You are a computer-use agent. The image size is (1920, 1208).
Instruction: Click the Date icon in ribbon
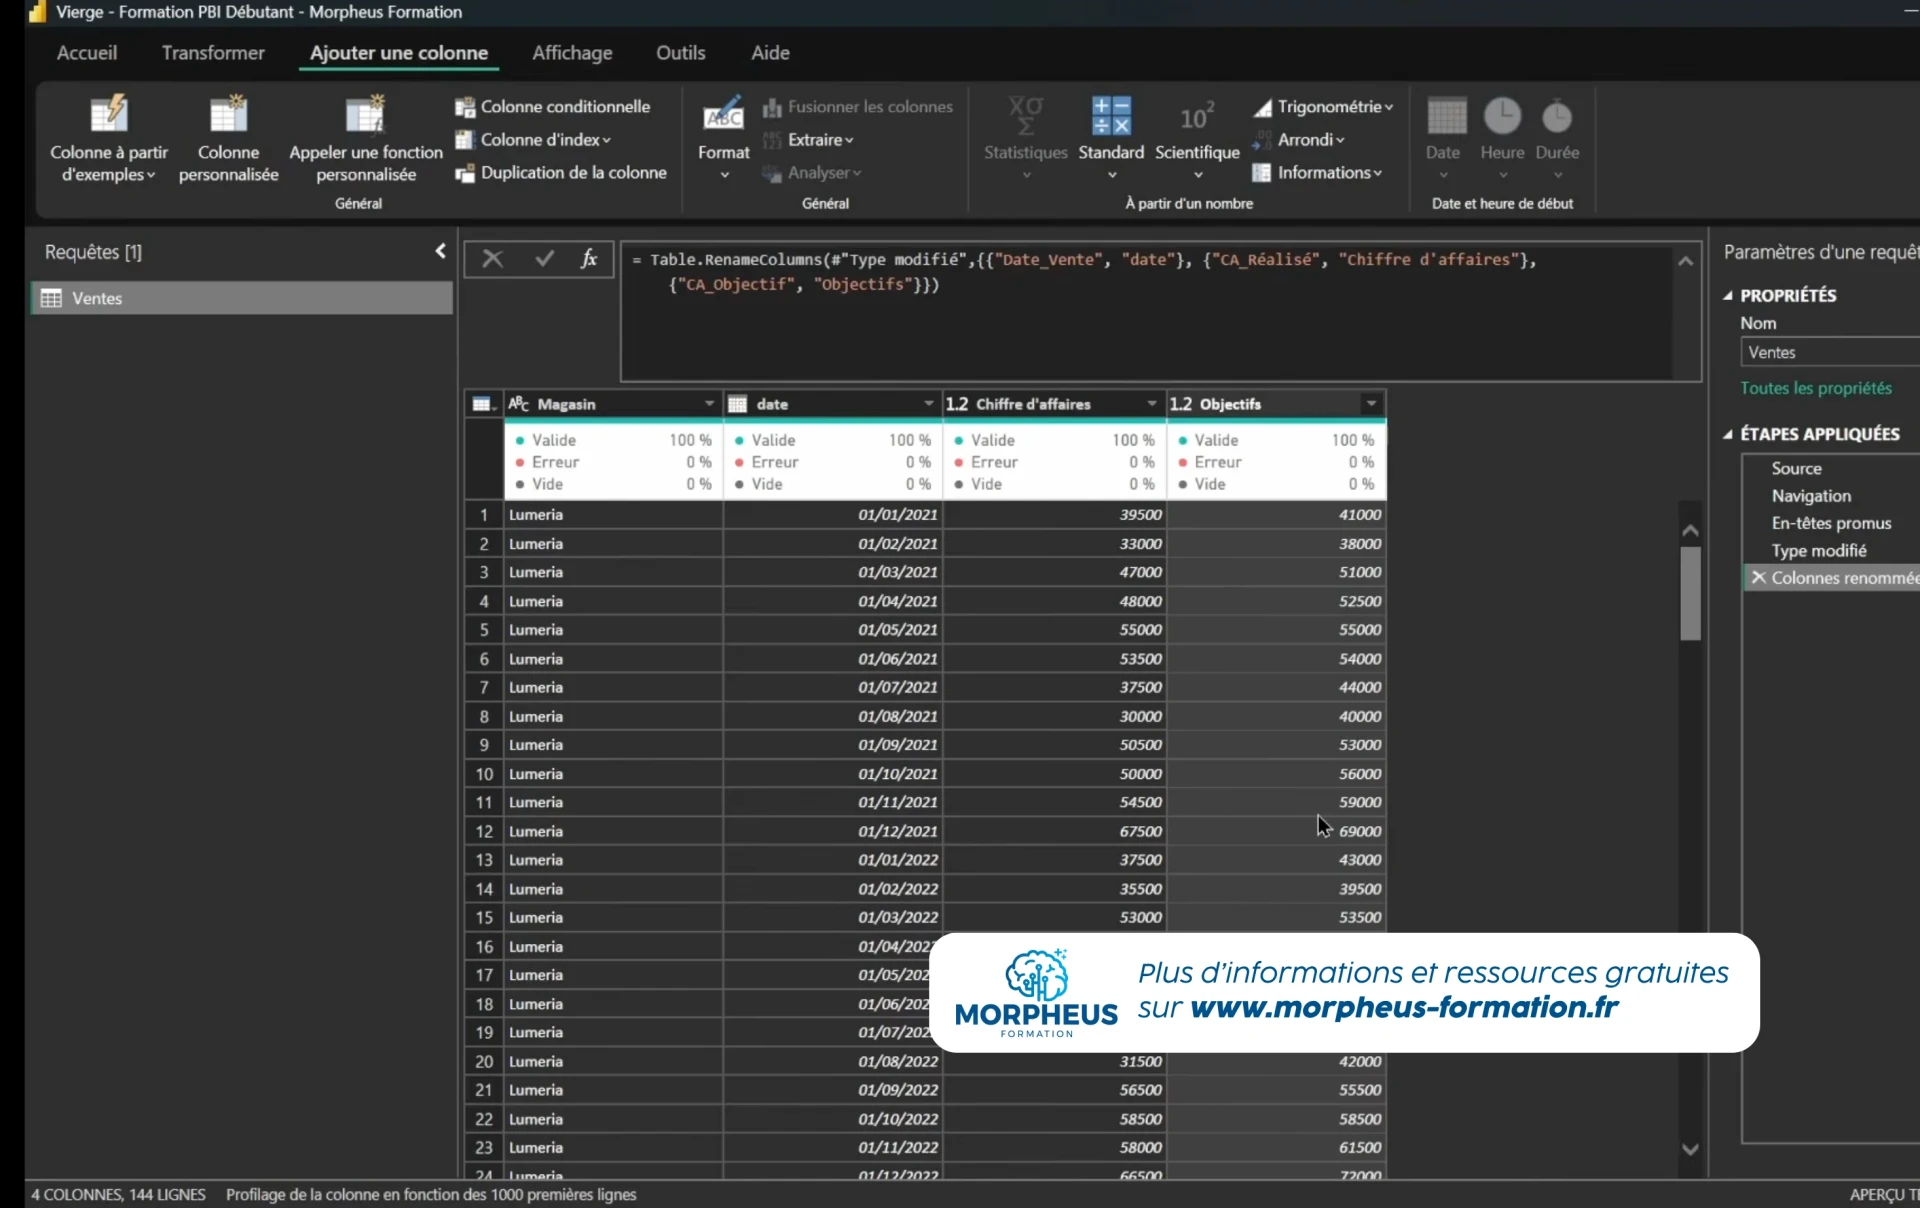point(1446,116)
